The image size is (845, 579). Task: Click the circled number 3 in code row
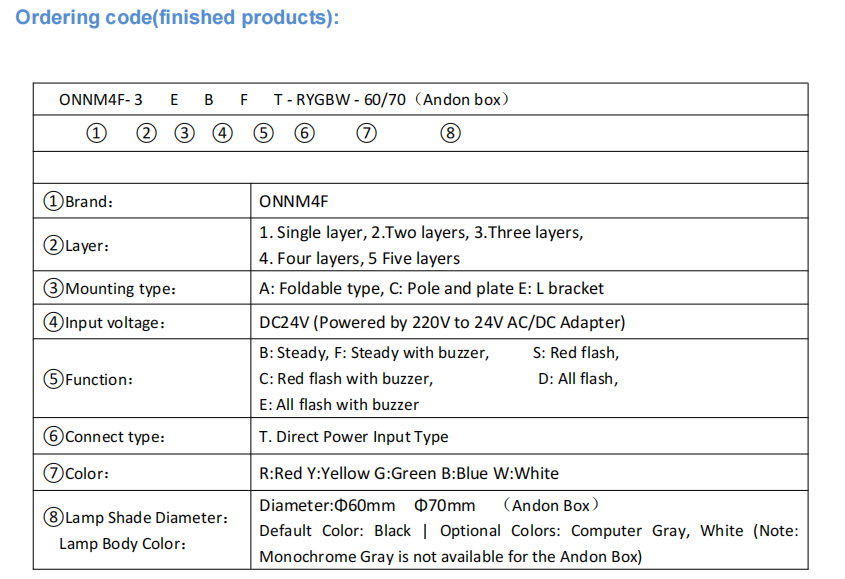[x=184, y=133]
